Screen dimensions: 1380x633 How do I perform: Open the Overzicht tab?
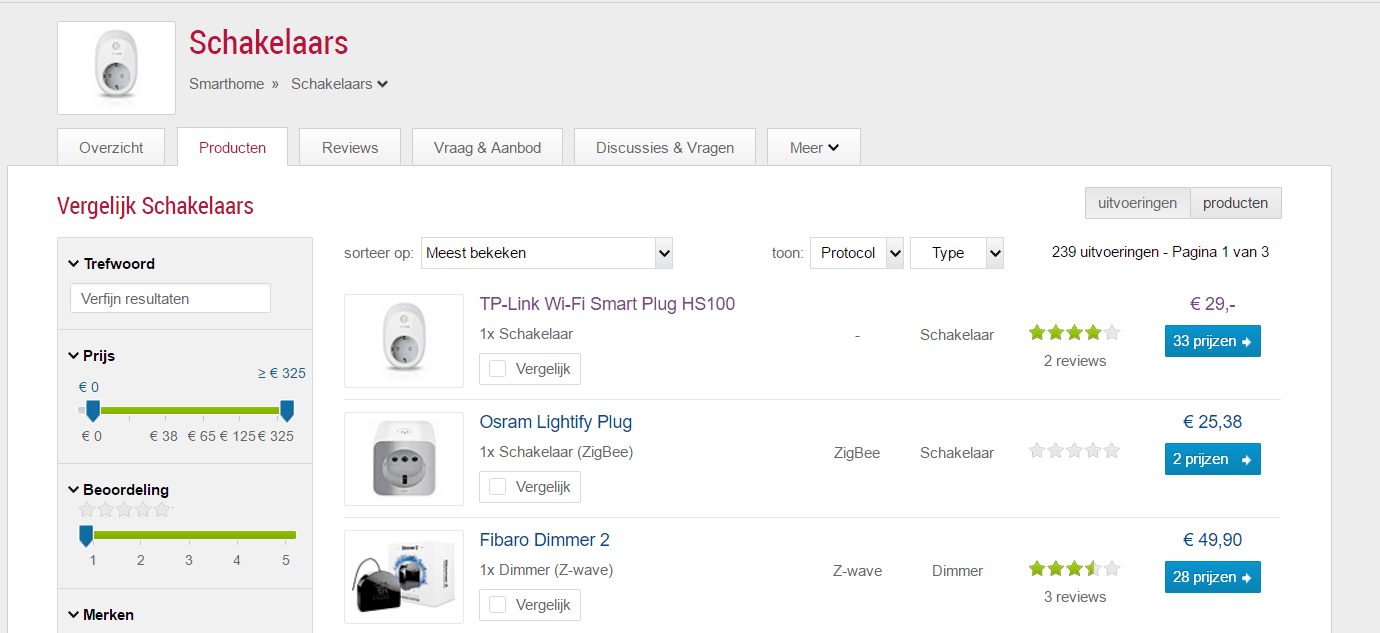tap(111, 147)
